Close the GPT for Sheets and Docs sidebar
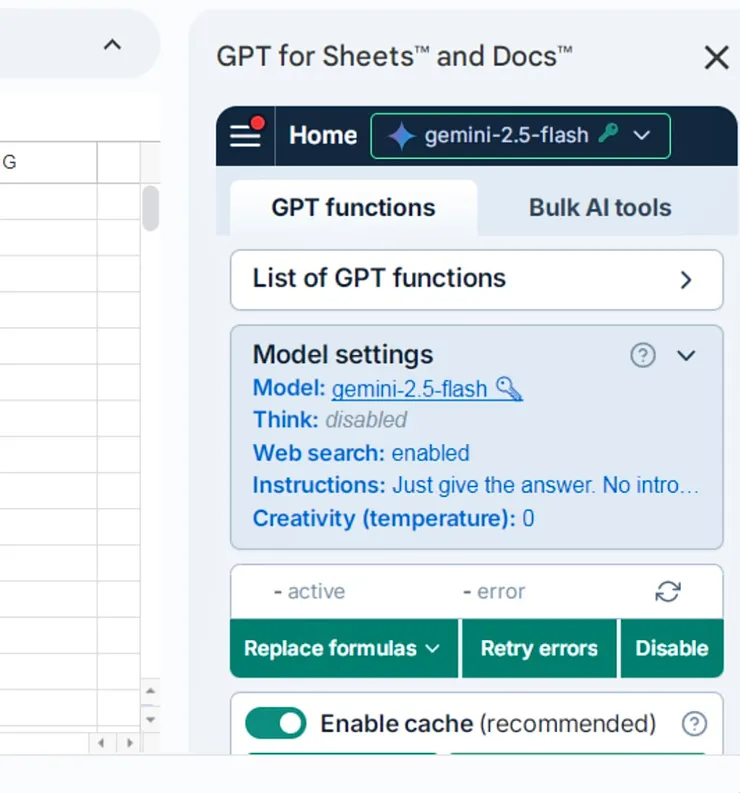The width and height of the screenshot is (740, 793). [717, 57]
